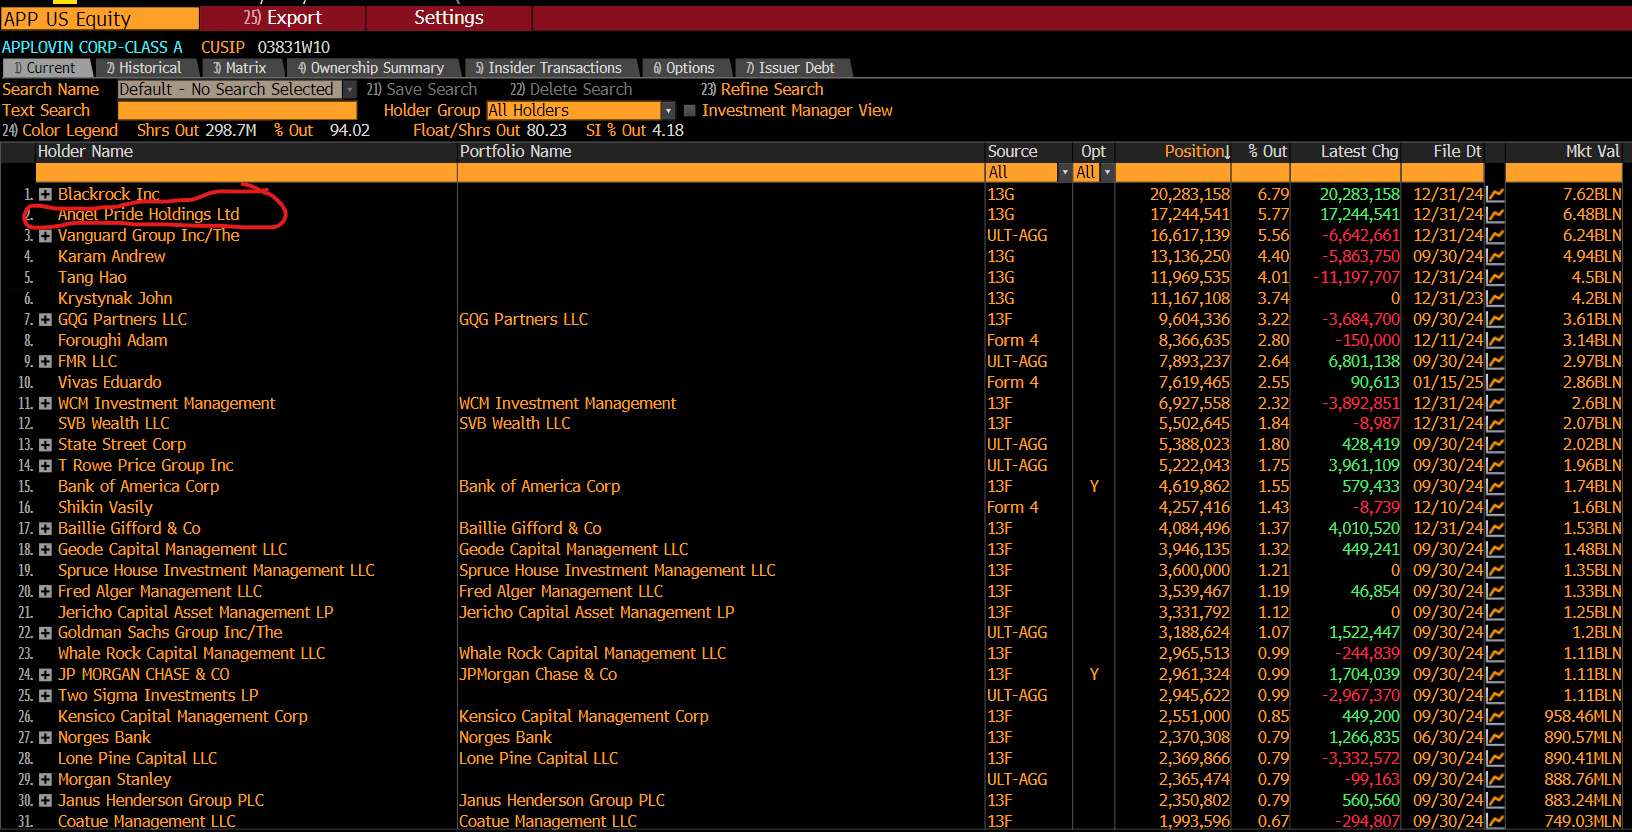Open the Search Name dropdown
The image size is (1632, 832).
pyautogui.click(x=350, y=90)
